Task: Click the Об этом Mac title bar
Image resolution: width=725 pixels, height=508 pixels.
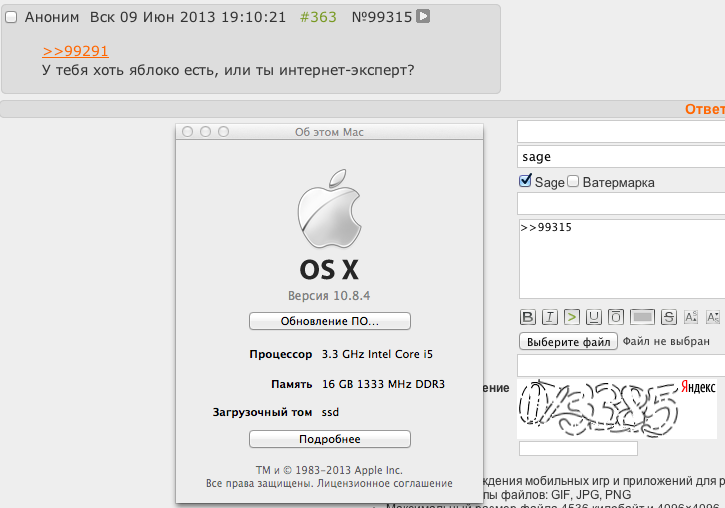Action: [329, 132]
